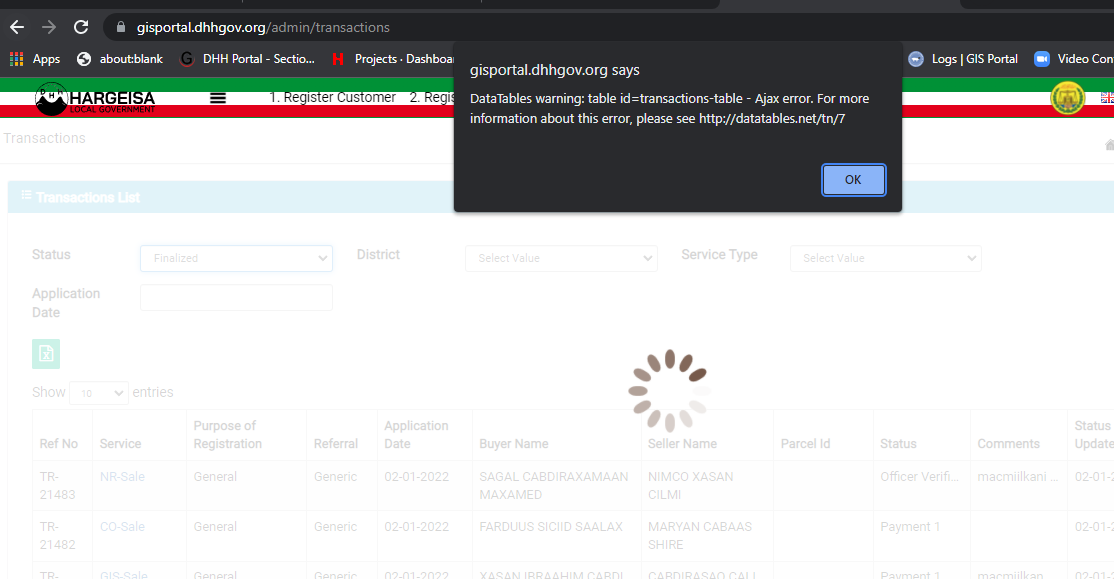Click the Transactions page title
The width and height of the screenshot is (1114, 579).
[44, 139]
